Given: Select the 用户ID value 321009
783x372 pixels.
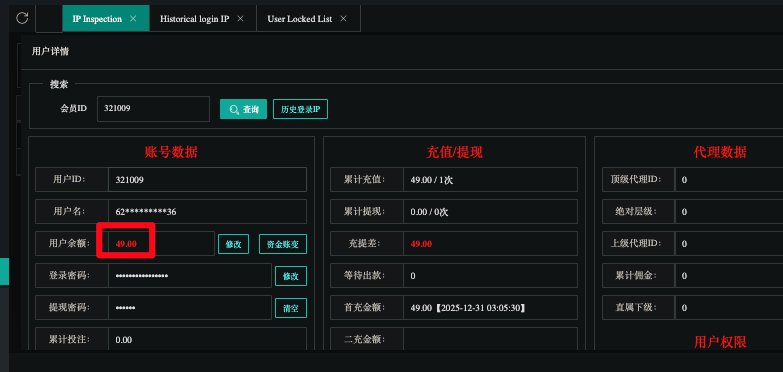Looking at the screenshot, I should pos(129,180).
